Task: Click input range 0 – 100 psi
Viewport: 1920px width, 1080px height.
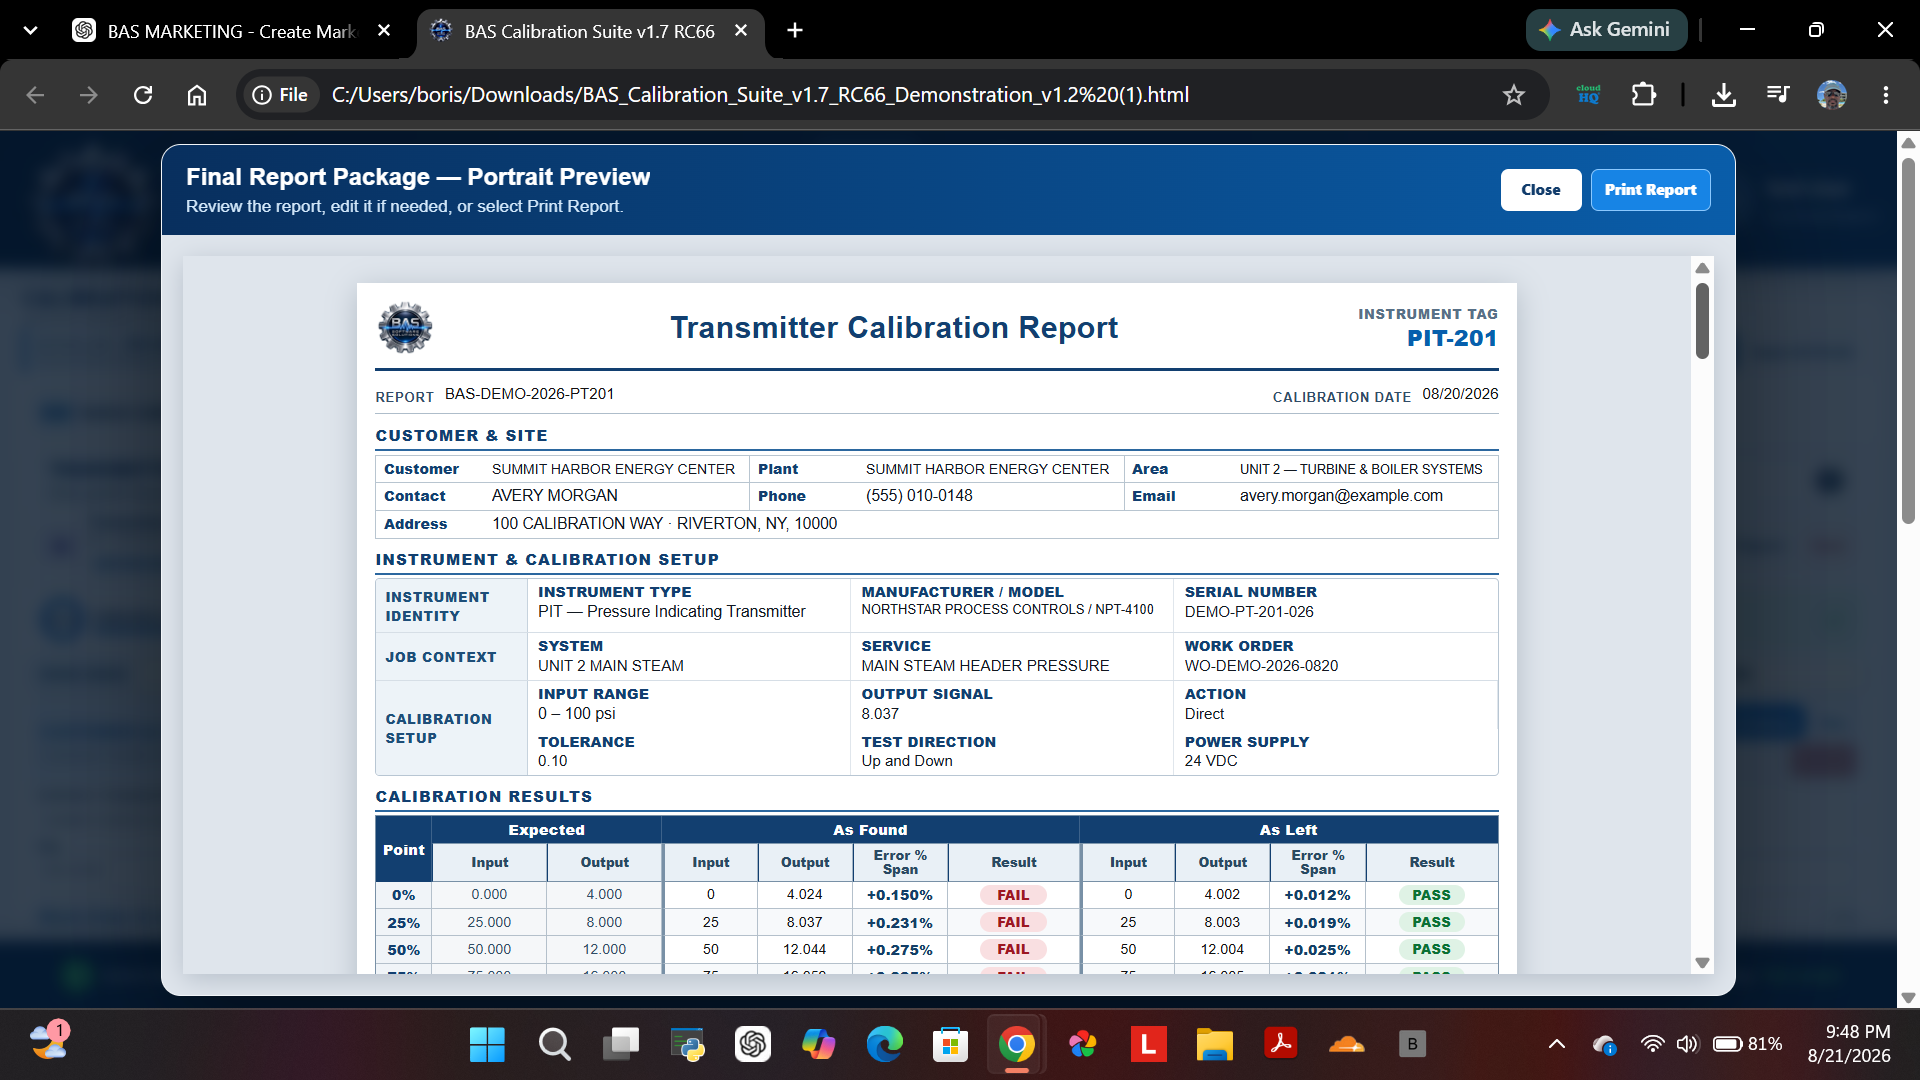Action: [x=577, y=714]
